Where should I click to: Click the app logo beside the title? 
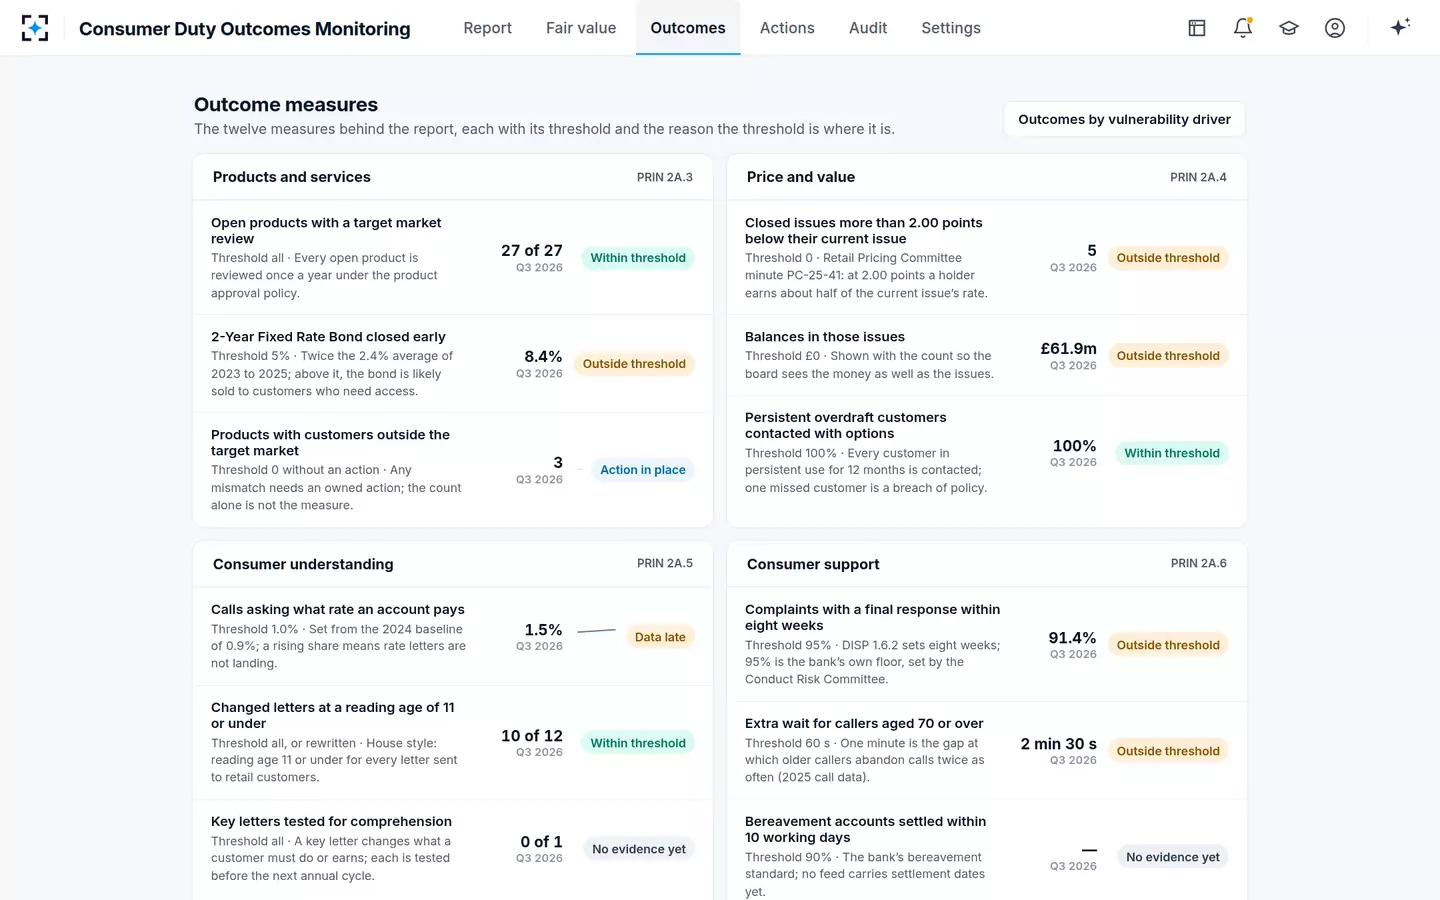(x=35, y=28)
